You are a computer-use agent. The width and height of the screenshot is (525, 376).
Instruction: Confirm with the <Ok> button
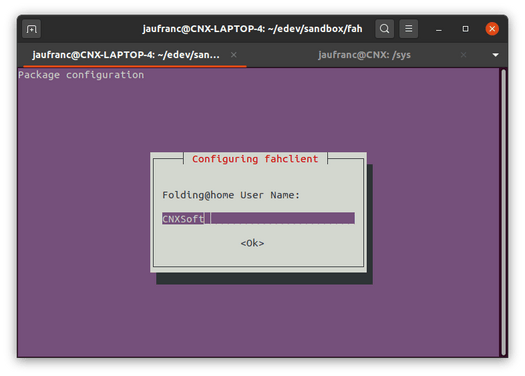(252, 243)
